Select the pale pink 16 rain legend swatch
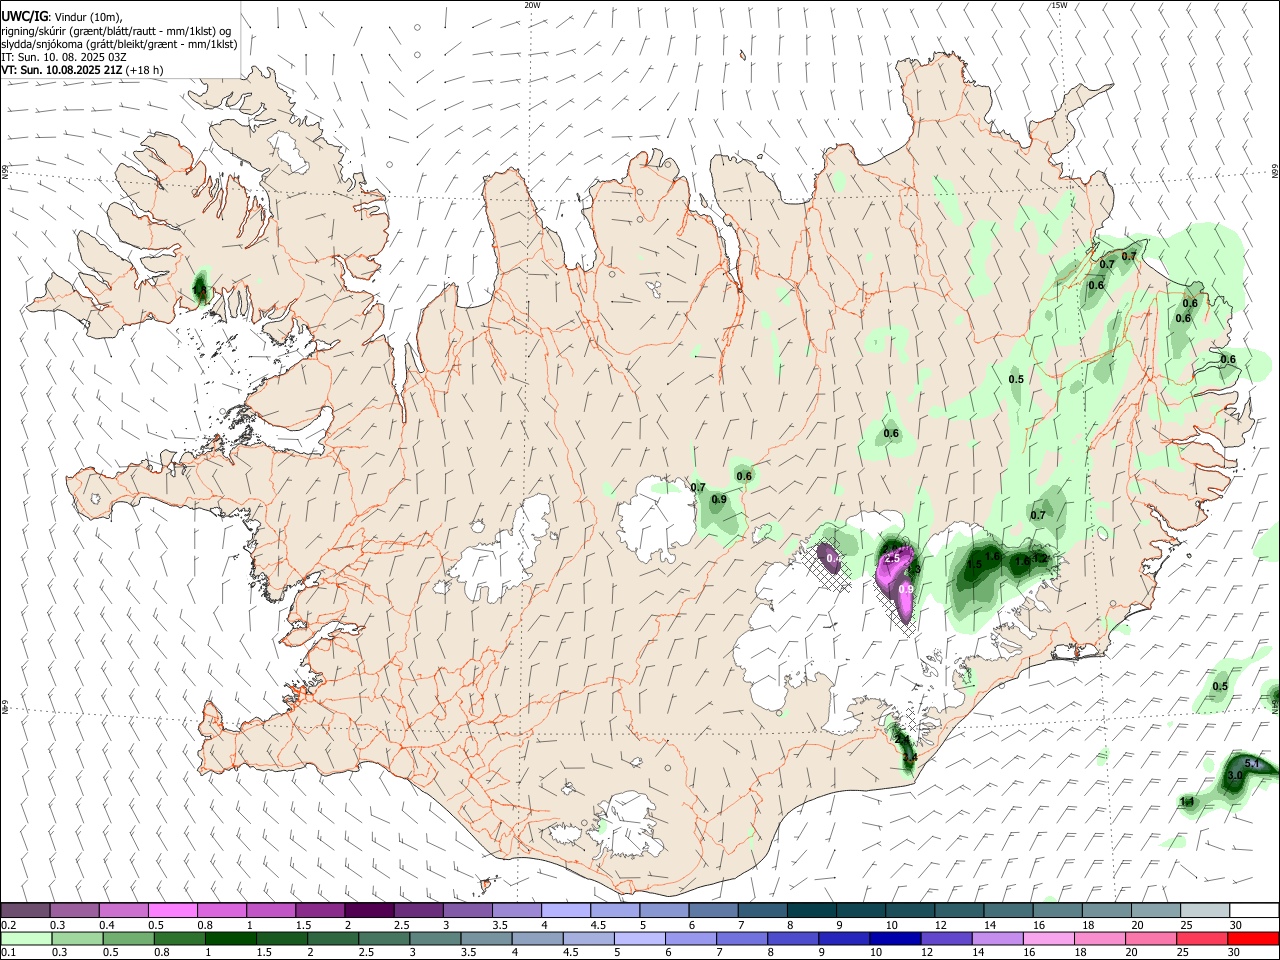The width and height of the screenshot is (1280, 960). click(x=1049, y=938)
